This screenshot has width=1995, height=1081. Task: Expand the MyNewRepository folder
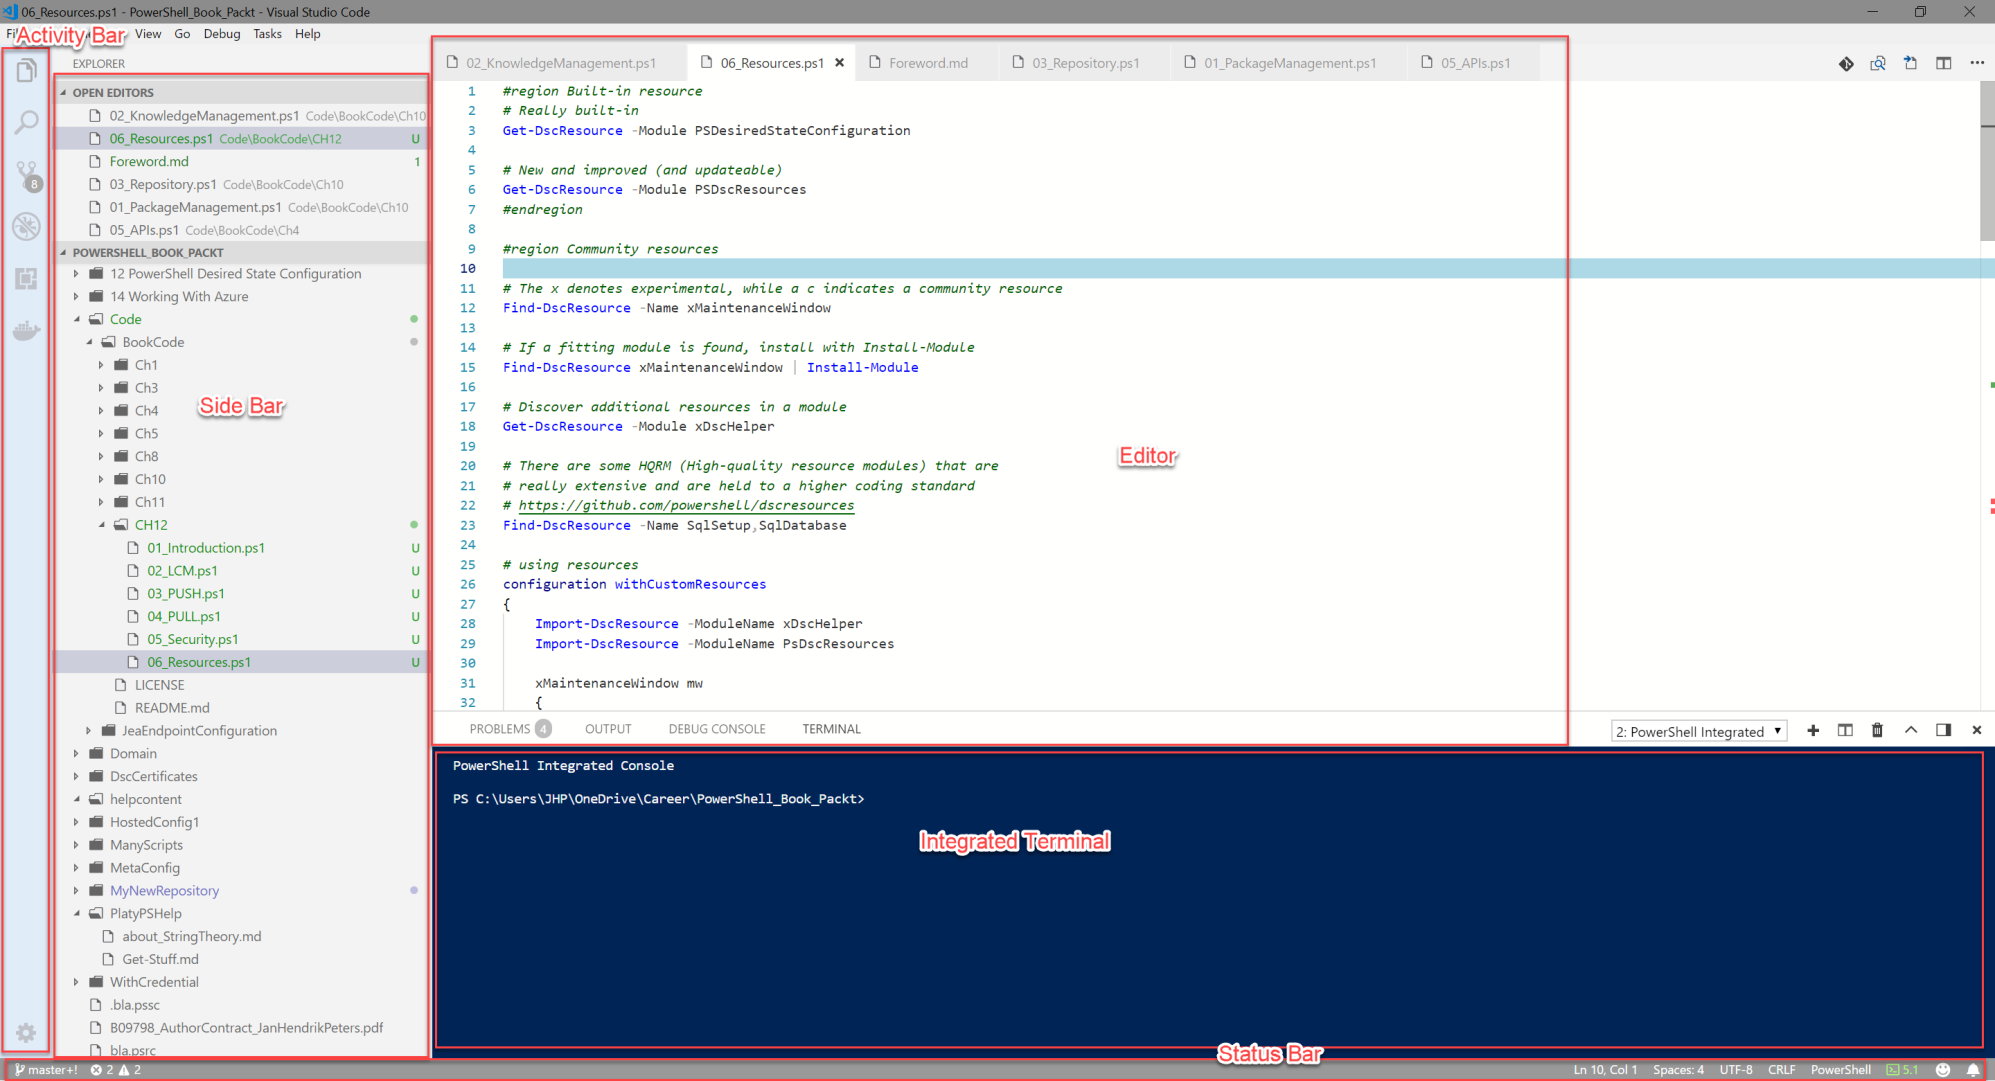(76, 891)
